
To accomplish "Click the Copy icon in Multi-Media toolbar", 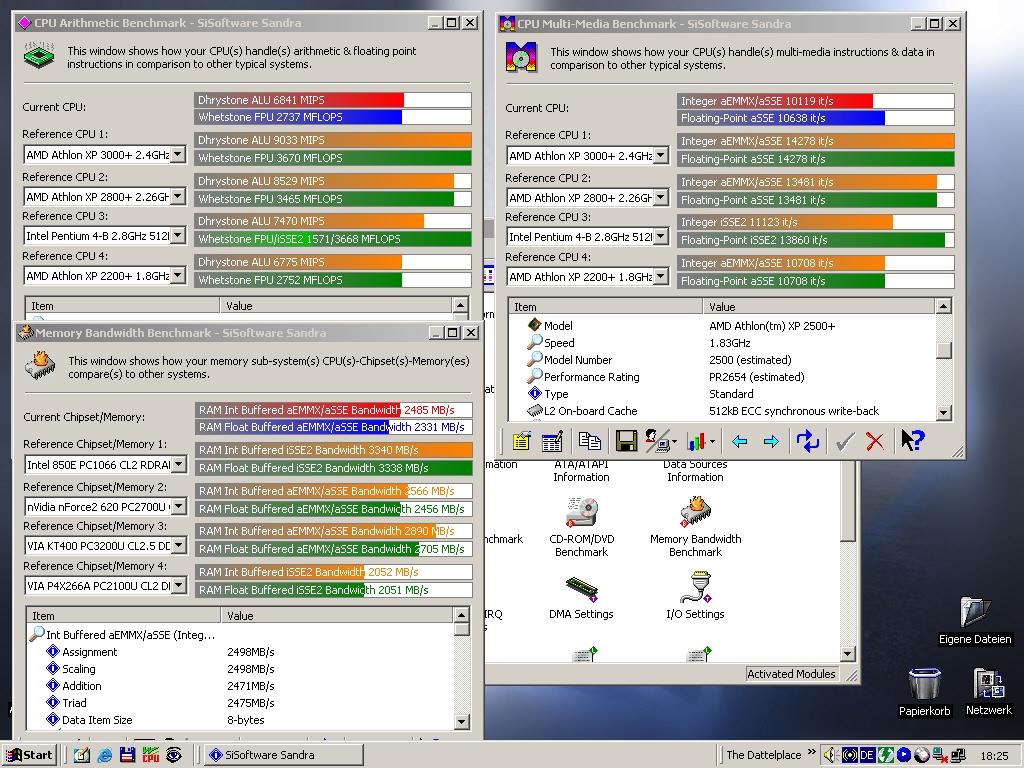I will 590,441.
